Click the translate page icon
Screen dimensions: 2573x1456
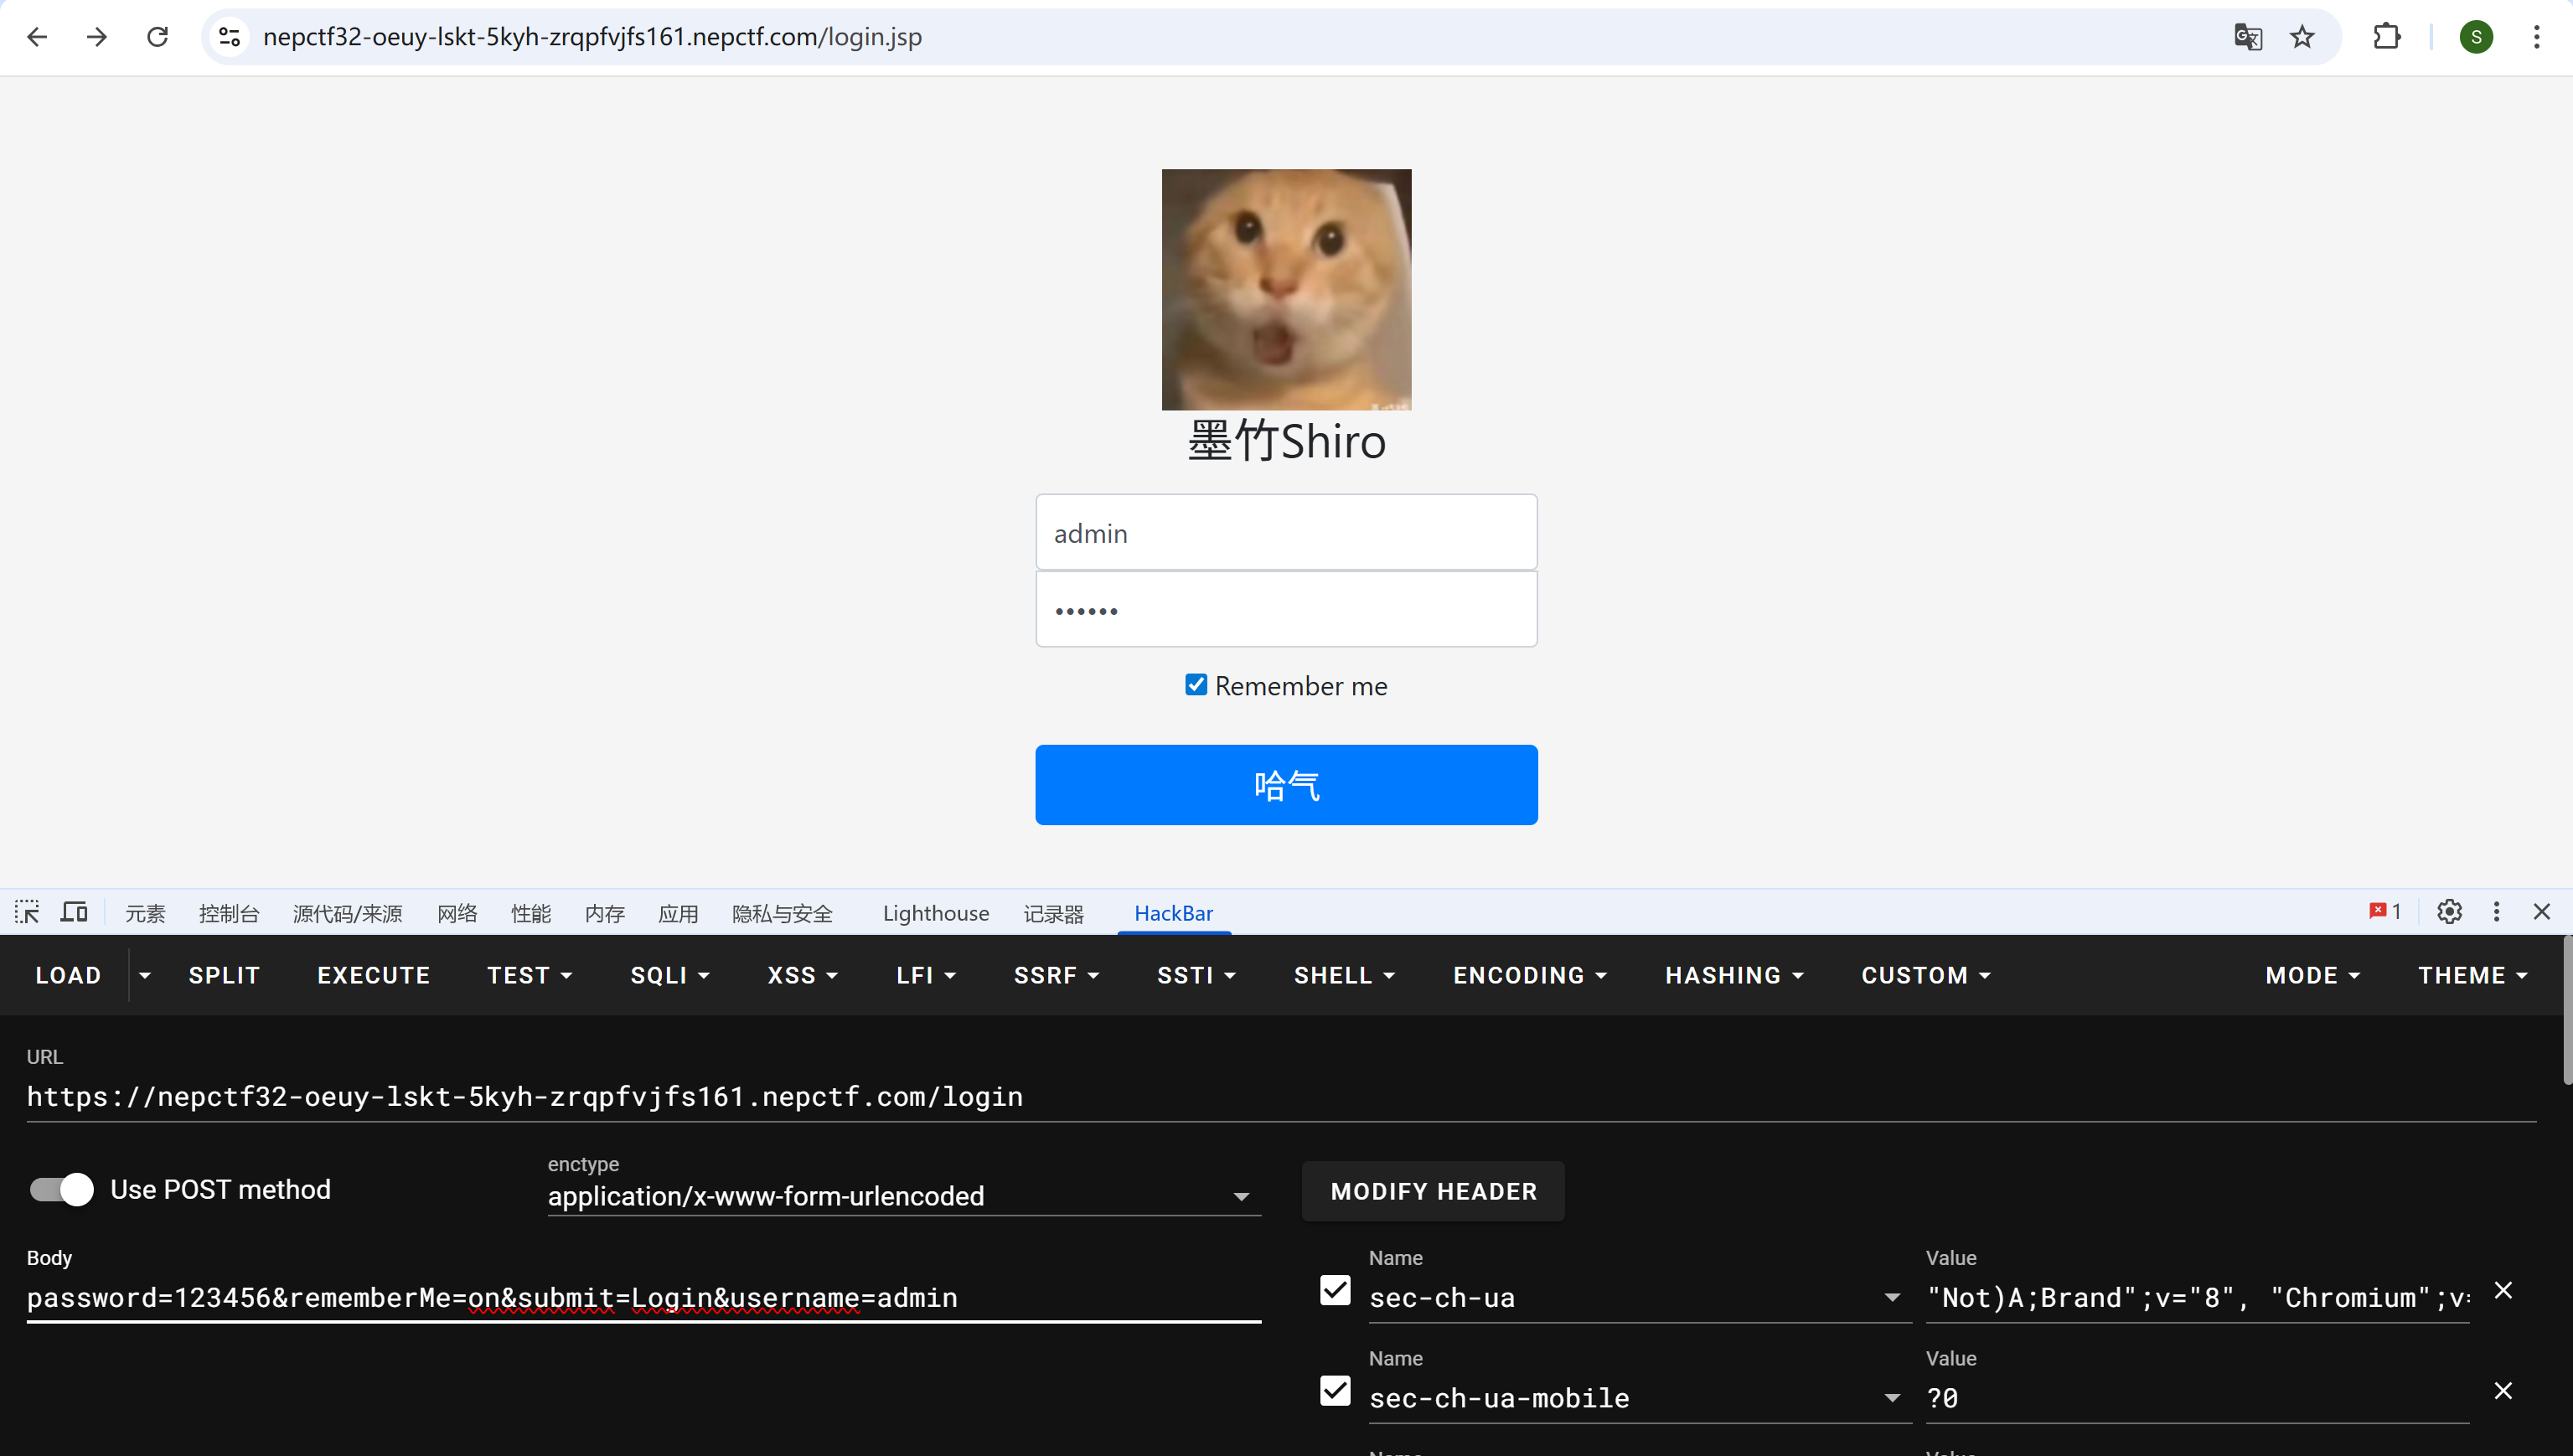click(x=2248, y=37)
